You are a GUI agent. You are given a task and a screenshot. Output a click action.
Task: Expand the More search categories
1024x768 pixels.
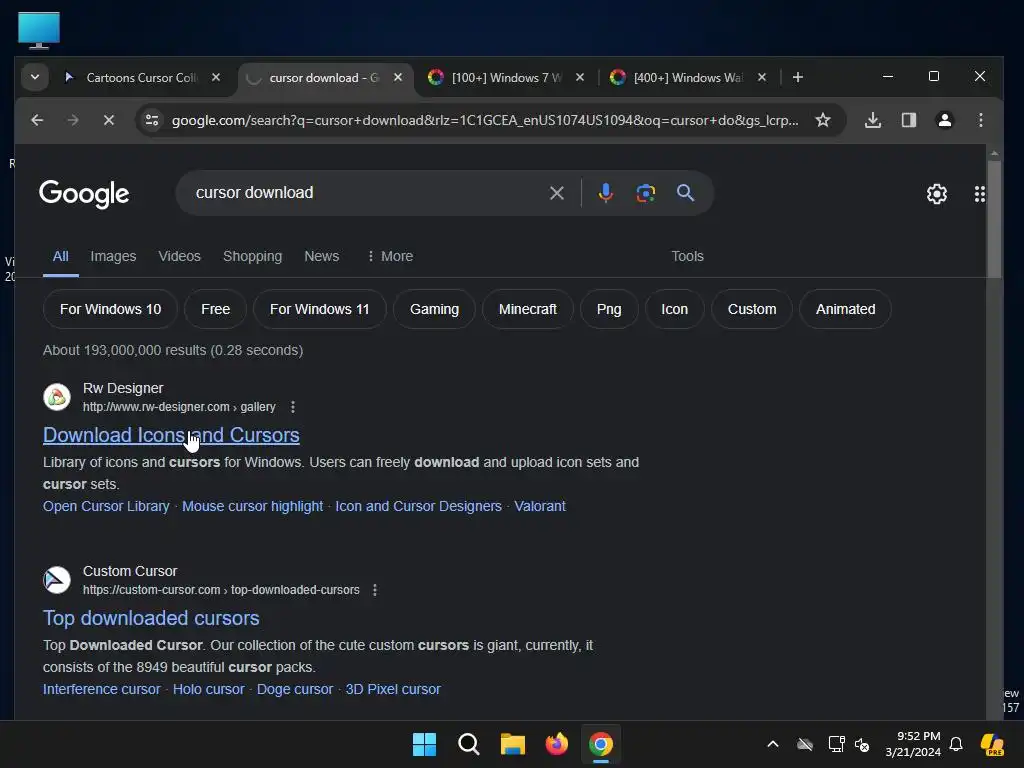point(390,257)
